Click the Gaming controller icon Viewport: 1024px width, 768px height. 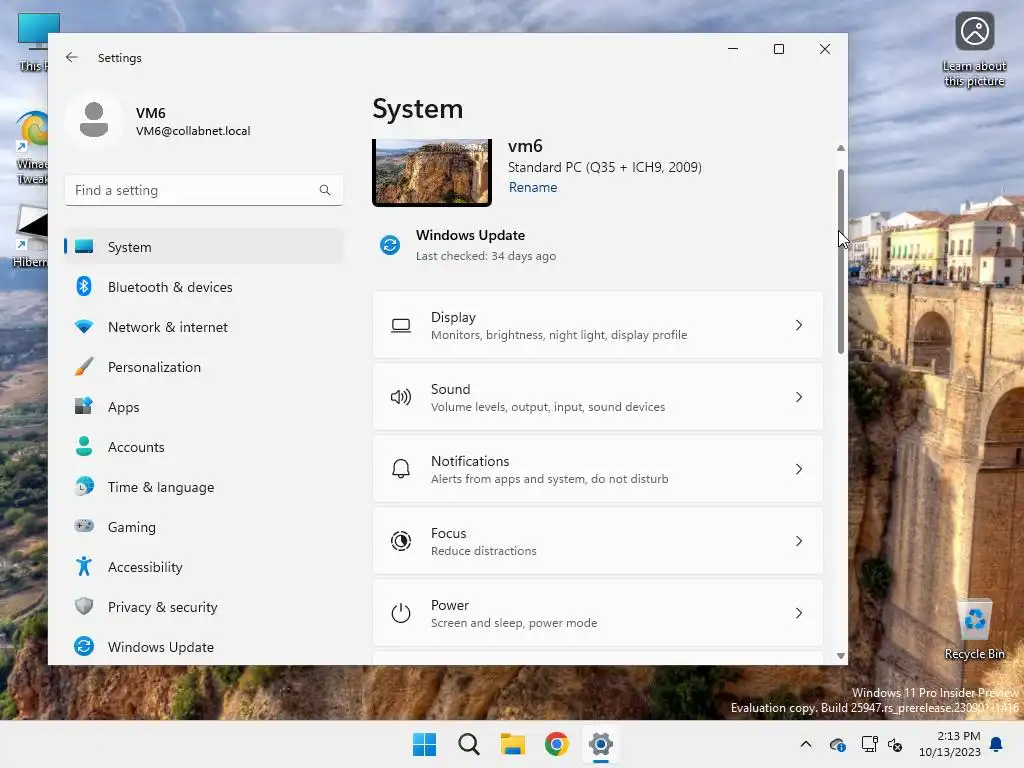pyautogui.click(x=84, y=526)
